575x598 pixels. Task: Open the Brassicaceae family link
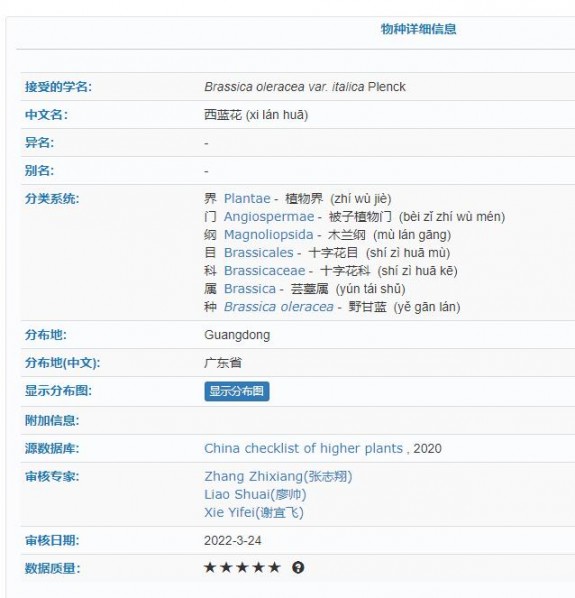(x=265, y=270)
